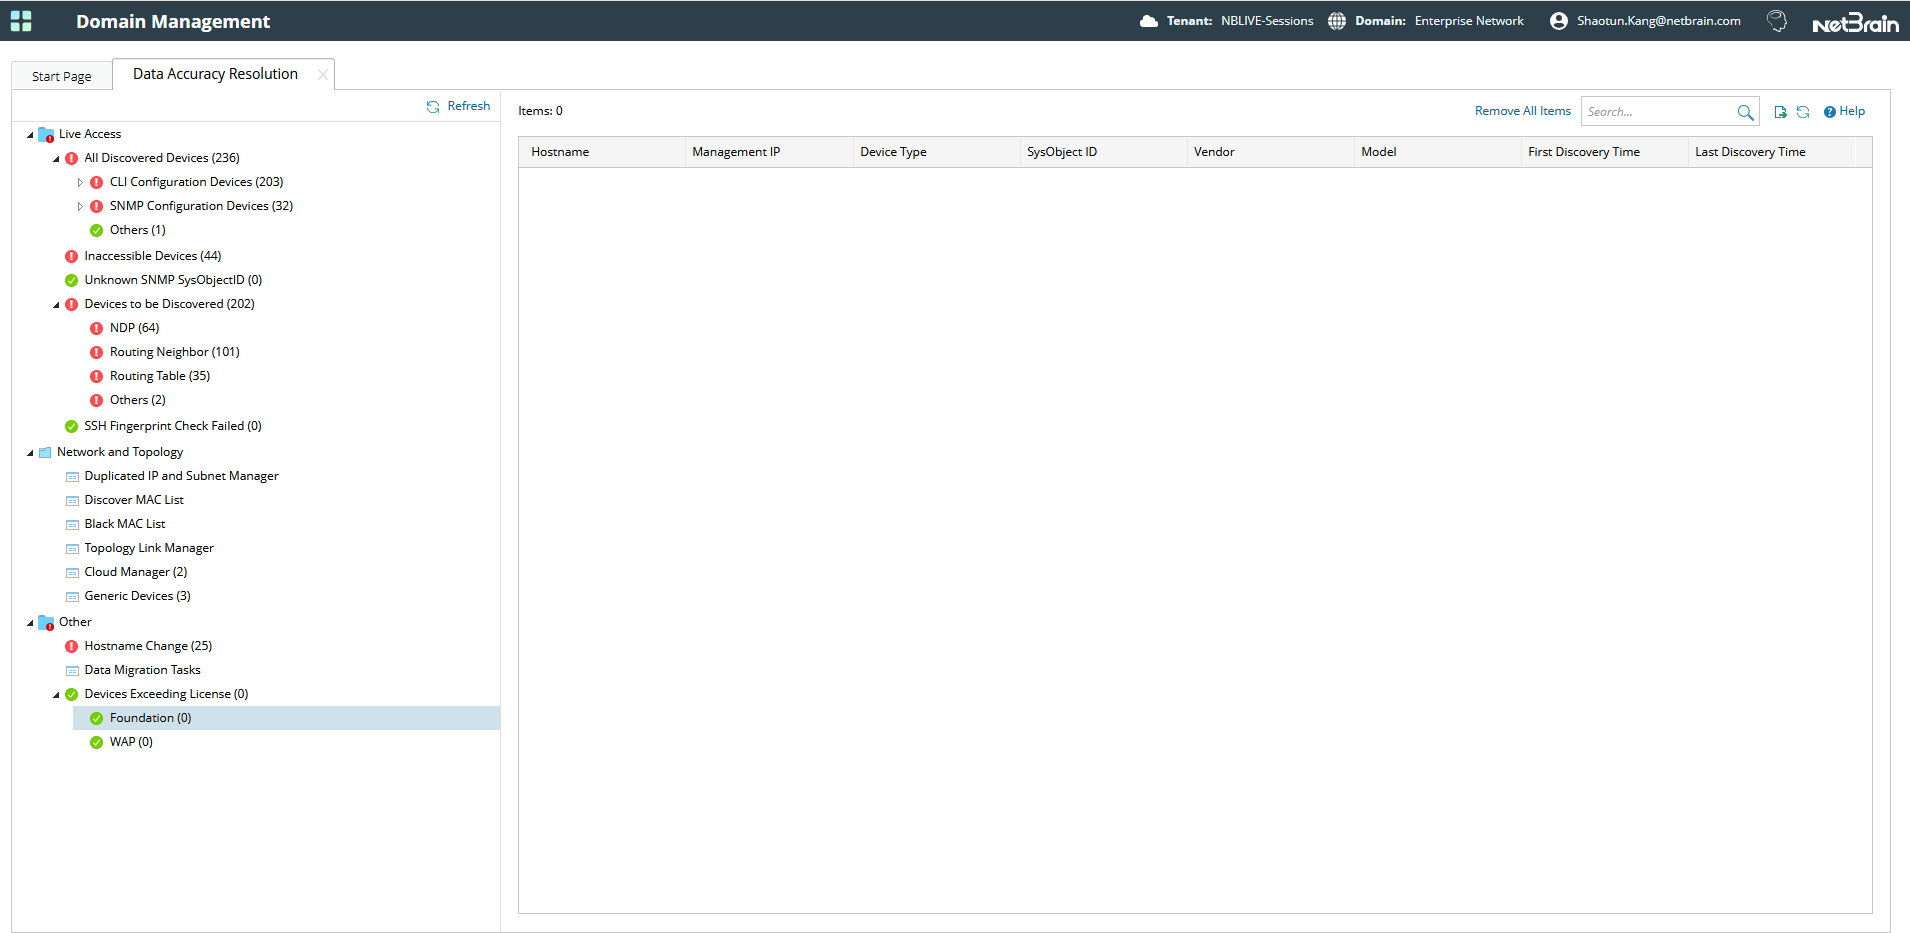Open Cloud Manager (2)
This screenshot has width=1910, height=933.
coord(136,572)
